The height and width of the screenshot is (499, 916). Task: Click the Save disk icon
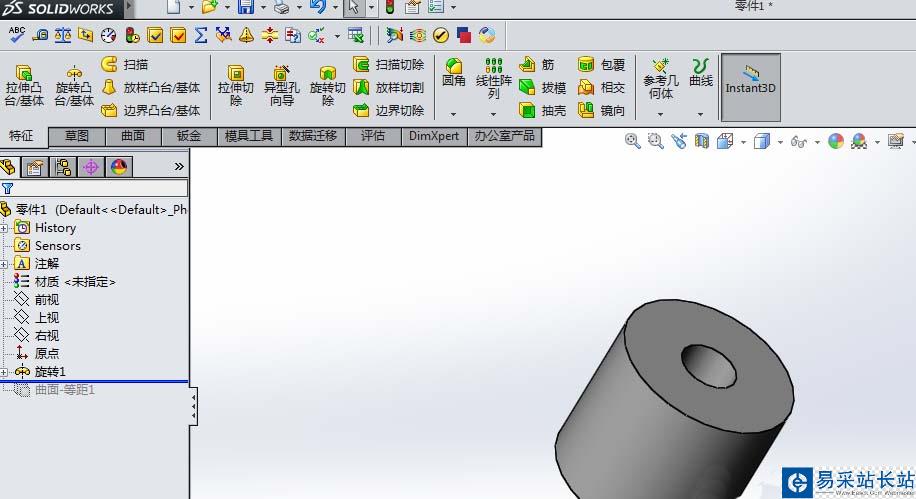click(245, 7)
